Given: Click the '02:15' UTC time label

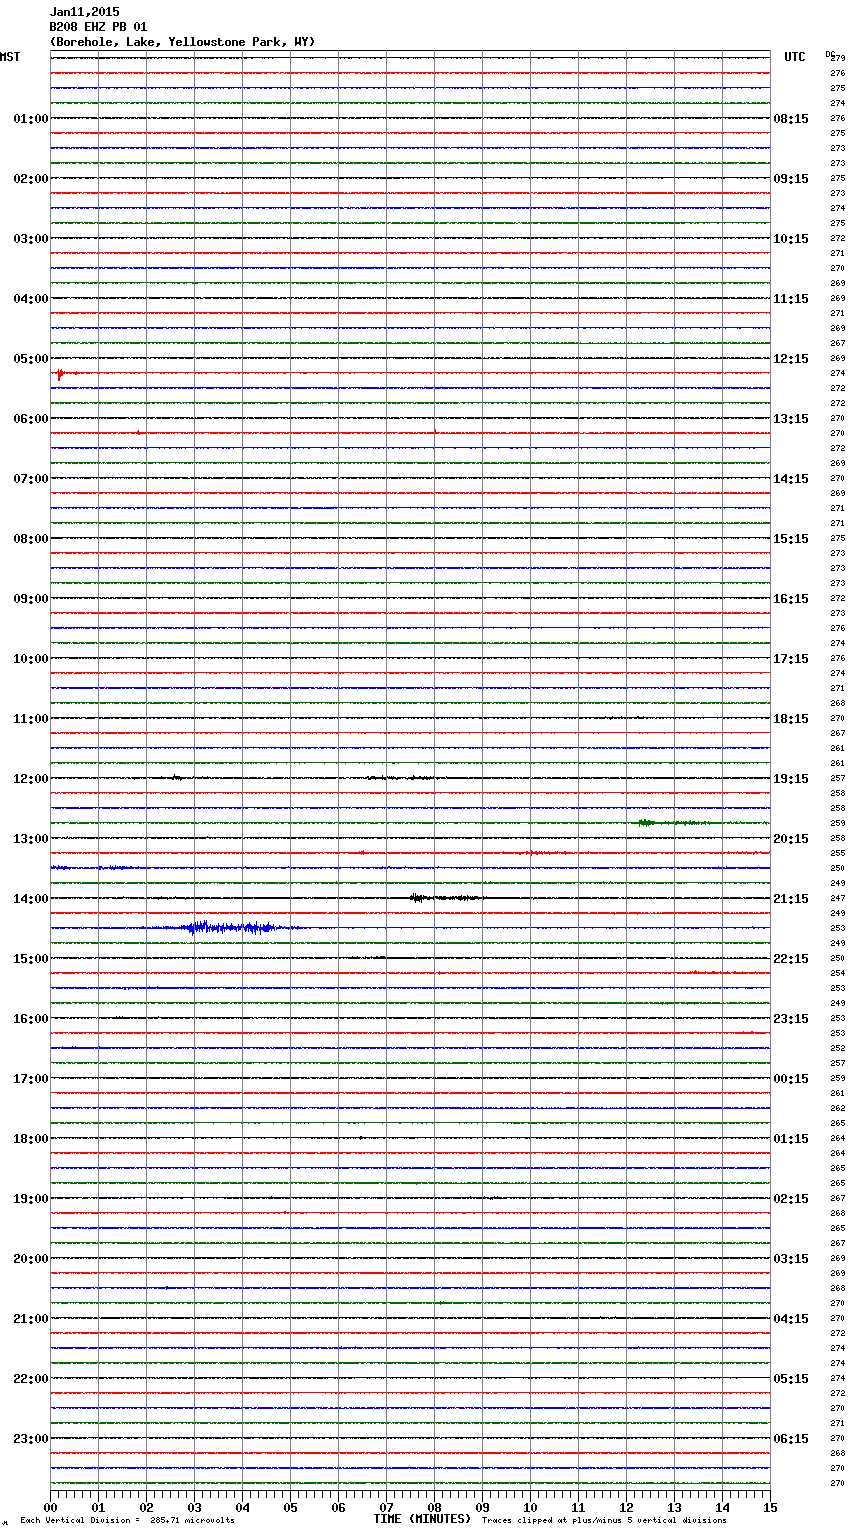Looking at the screenshot, I should point(791,1199).
